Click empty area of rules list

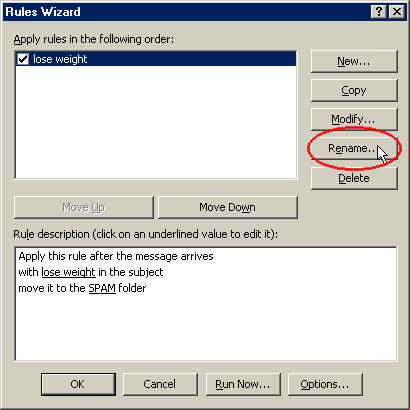[156, 122]
